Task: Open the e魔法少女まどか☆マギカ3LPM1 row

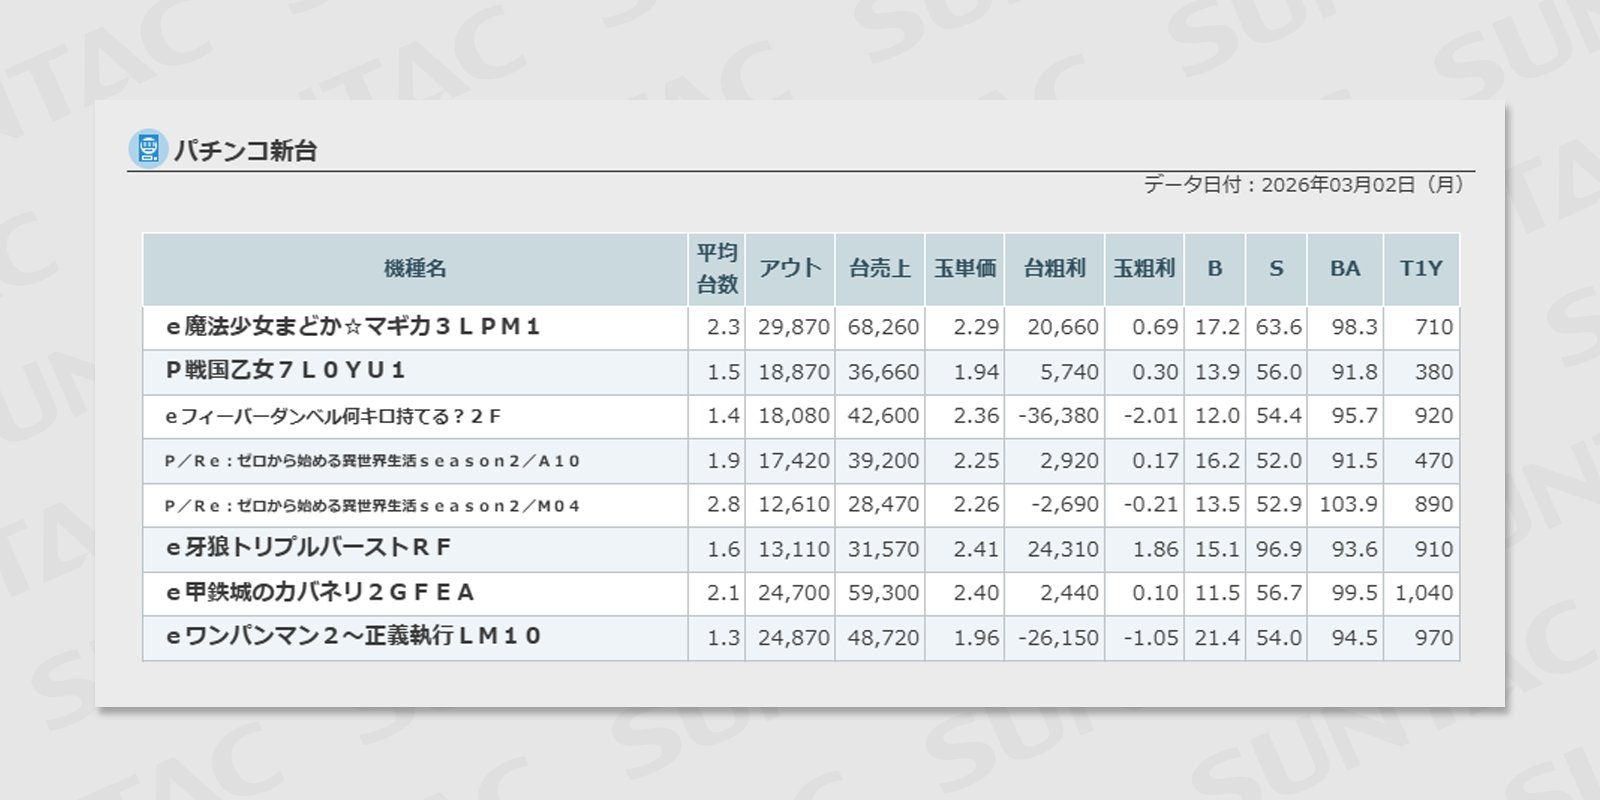Action: [x=353, y=327]
